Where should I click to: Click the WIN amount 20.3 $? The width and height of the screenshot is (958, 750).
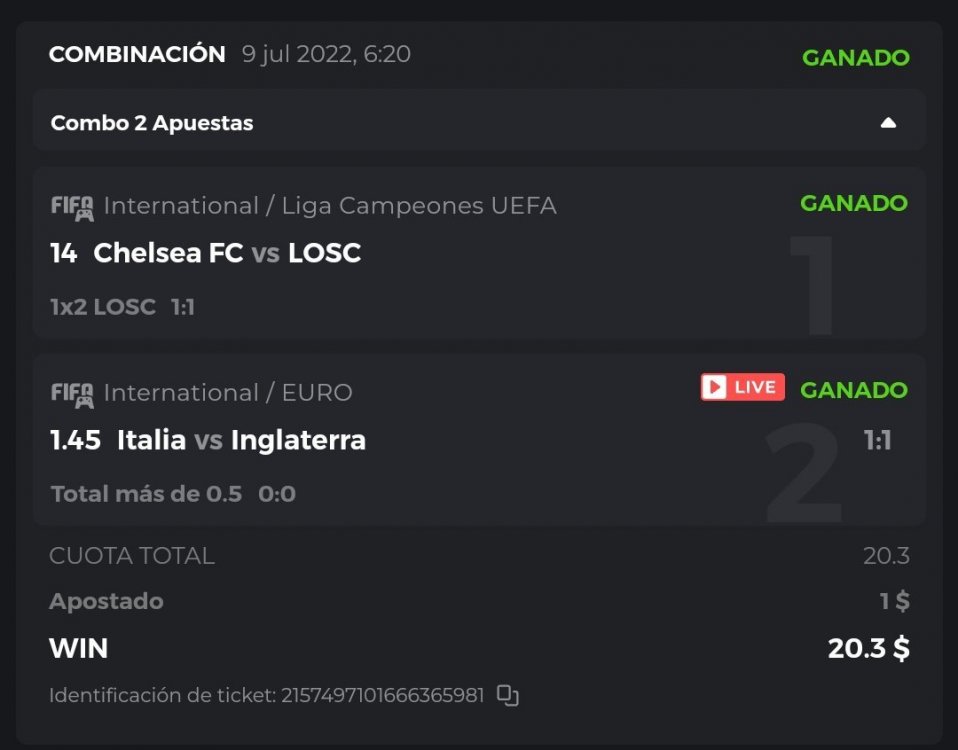click(868, 649)
